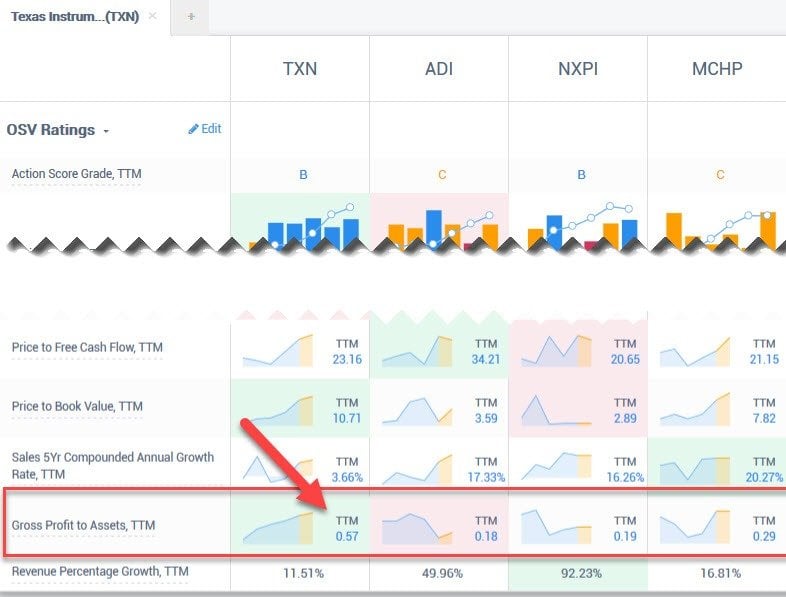
Task: Select the NXPI column header
Action: (x=579, y=69)
